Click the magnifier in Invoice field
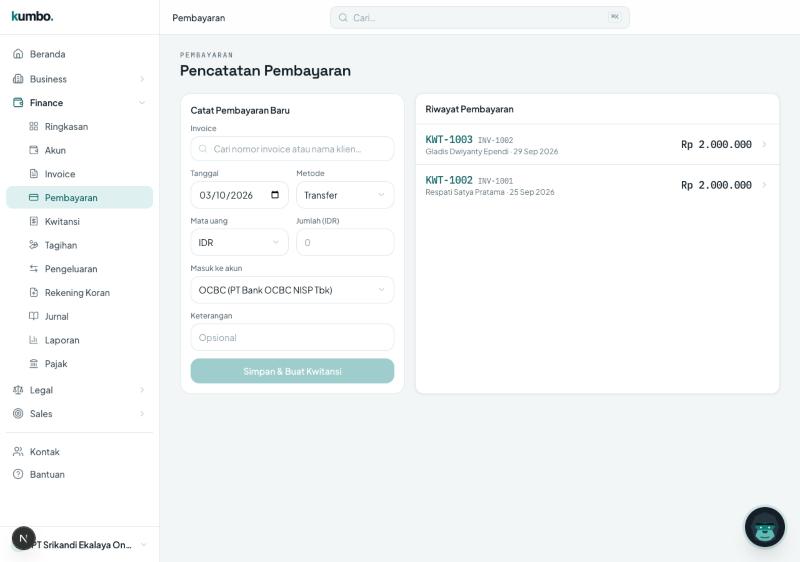Screen dimensions: 800x562 point(203,149)
